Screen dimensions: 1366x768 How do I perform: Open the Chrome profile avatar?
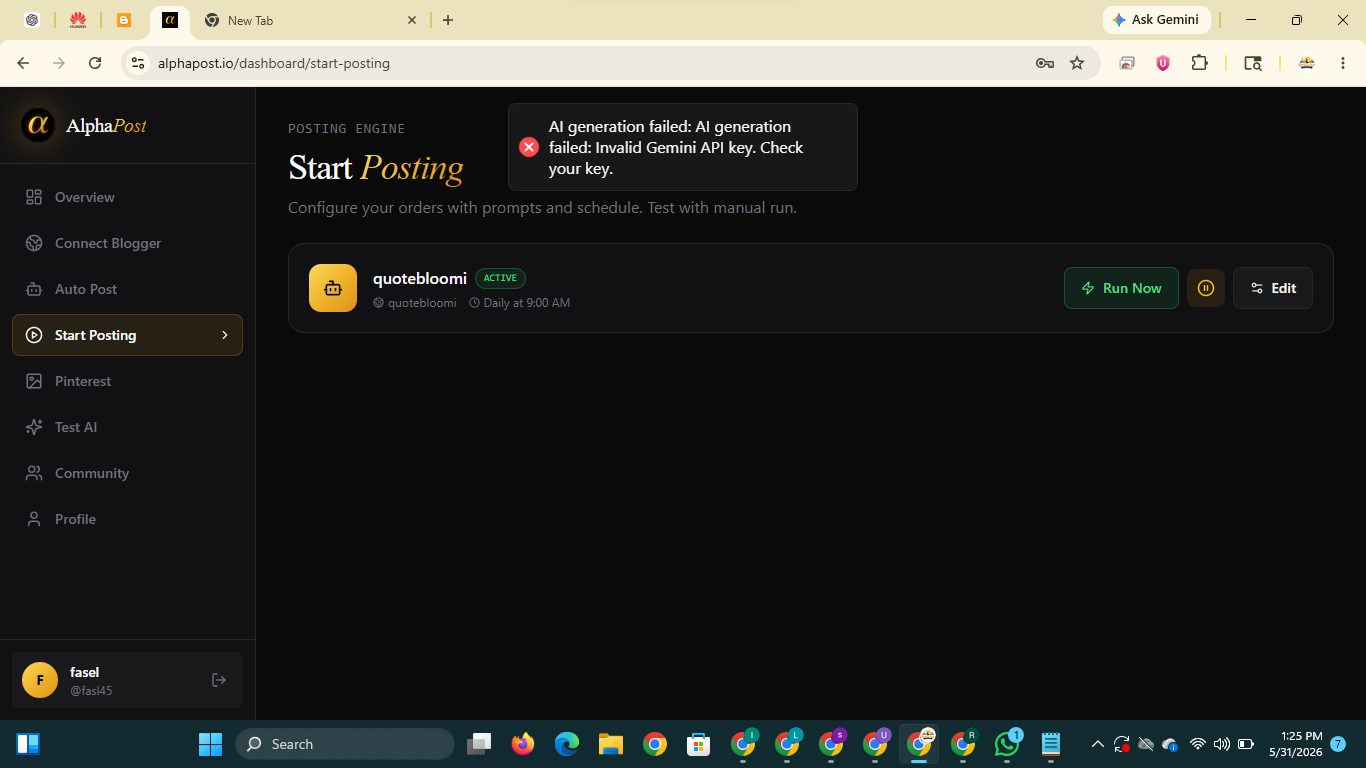[x=1306, y=63]
